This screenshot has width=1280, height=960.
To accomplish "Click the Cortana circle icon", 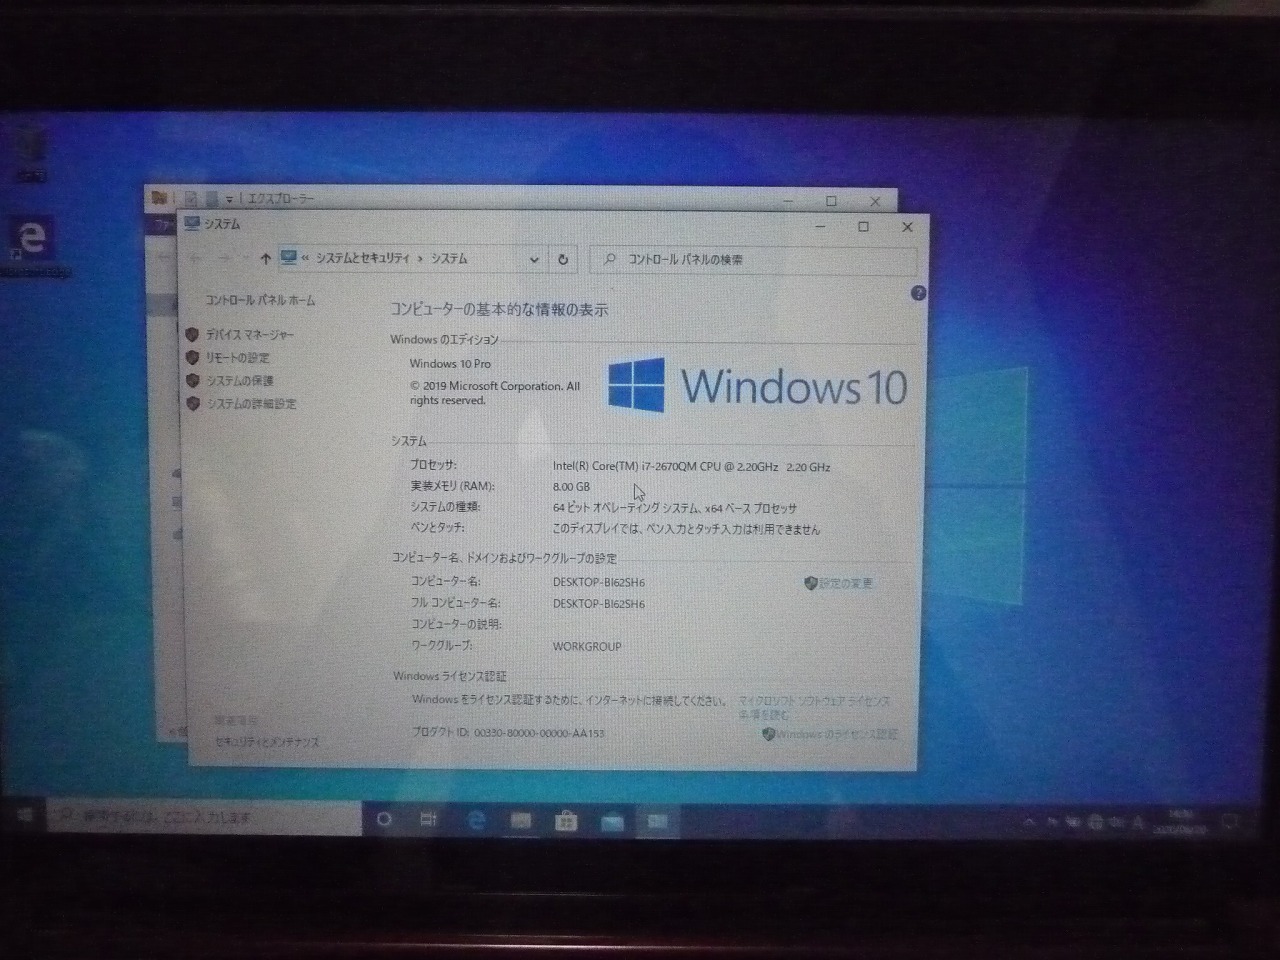I will pos(384,819).
